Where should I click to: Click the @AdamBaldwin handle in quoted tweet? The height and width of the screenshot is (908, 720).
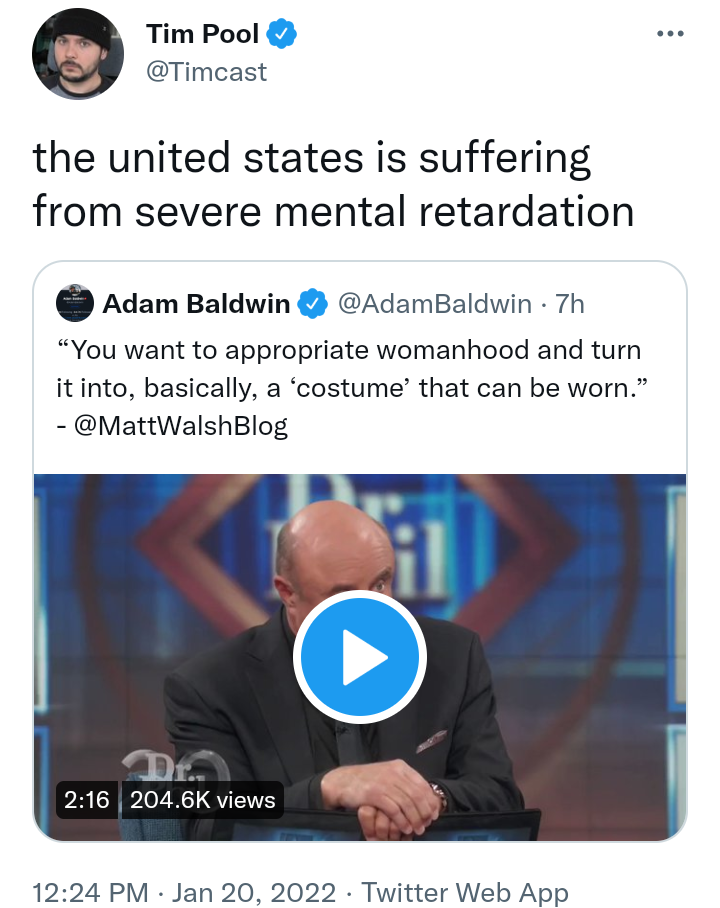click(x=434, y=304)
